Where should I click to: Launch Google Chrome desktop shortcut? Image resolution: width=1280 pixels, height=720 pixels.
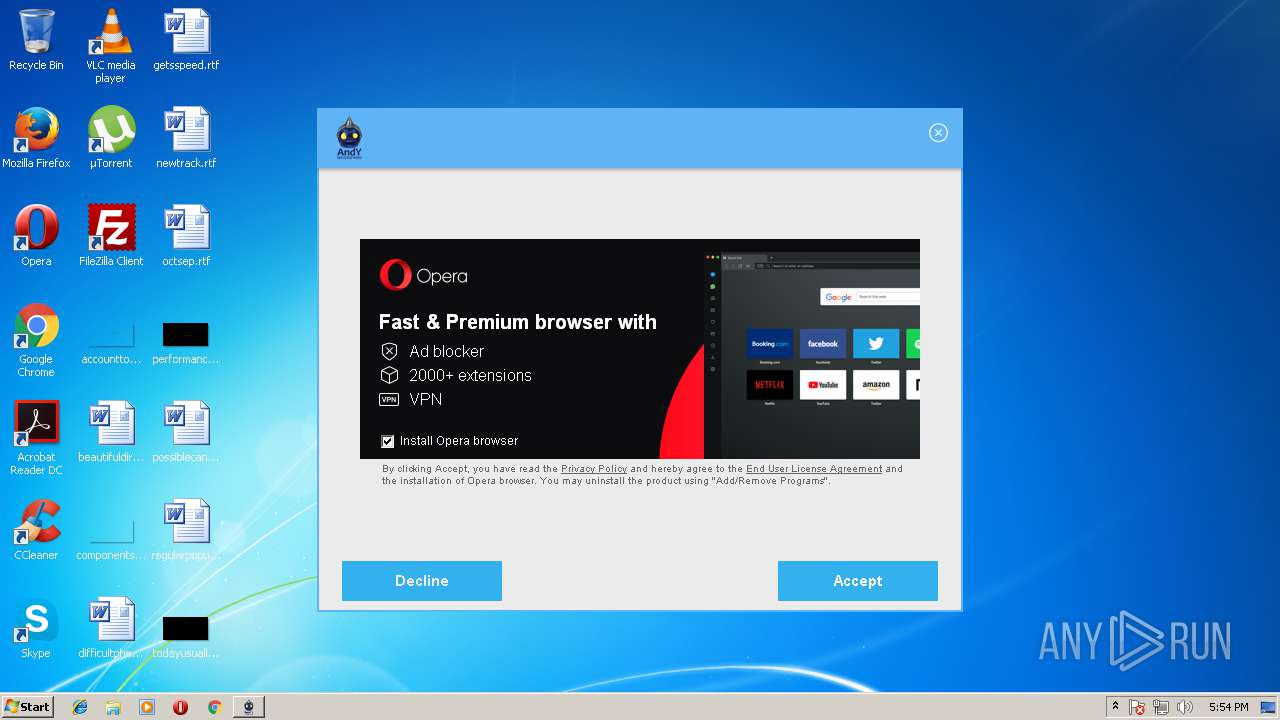[x=36, y=340]
